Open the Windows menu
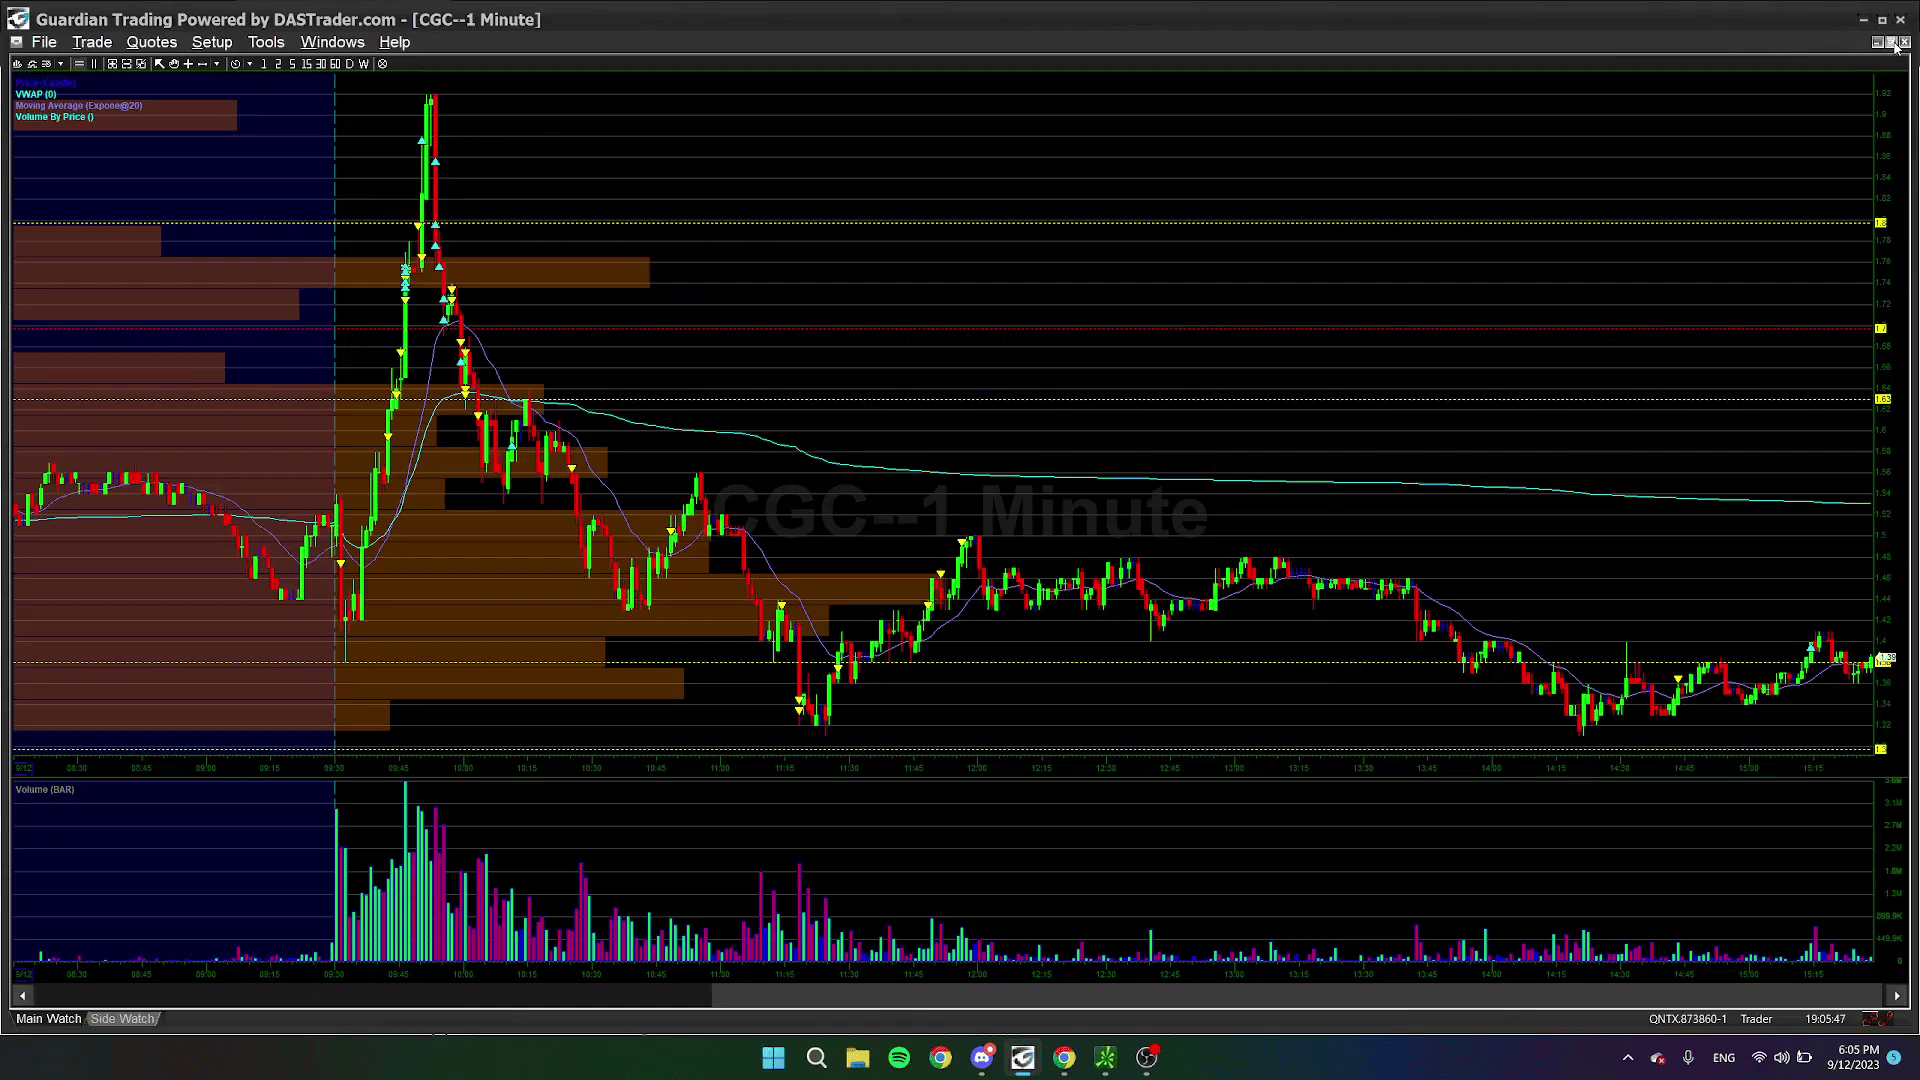The image size is (1920, 1080). click(332, 42)
